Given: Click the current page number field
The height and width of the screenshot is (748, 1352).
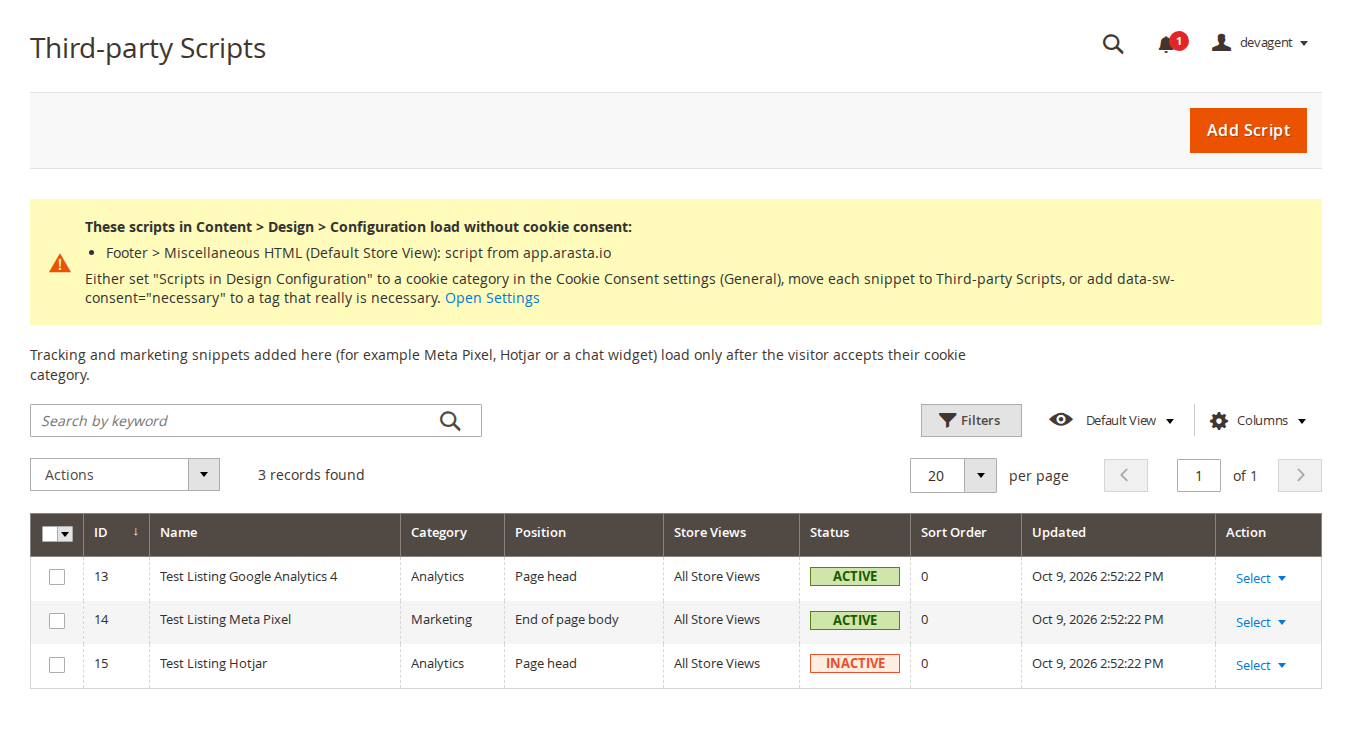Looking at the screenshot, I should pos(1199,476).
